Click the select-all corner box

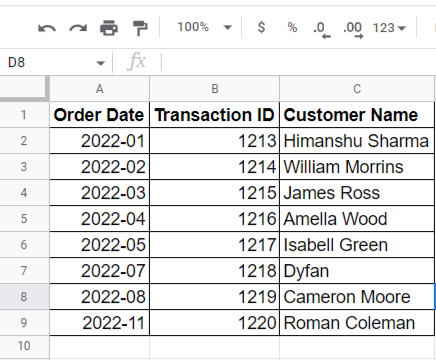[24, 88]
